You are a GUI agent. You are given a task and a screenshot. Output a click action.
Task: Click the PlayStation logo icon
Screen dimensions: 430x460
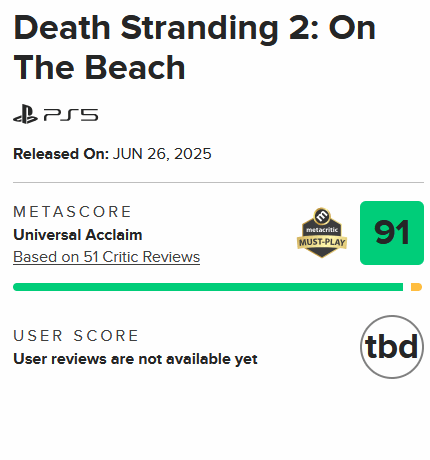(x=25, y=114)
